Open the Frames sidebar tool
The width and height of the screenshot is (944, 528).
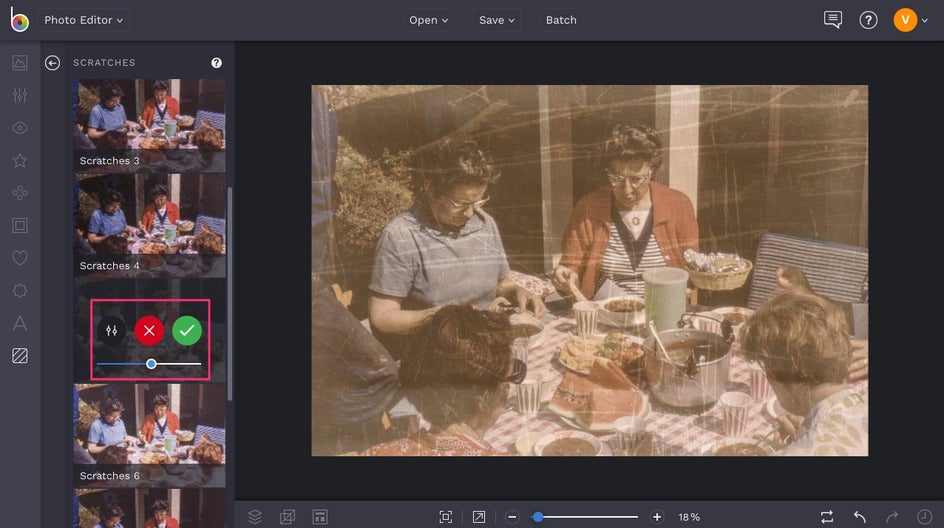tap(20, 225)
